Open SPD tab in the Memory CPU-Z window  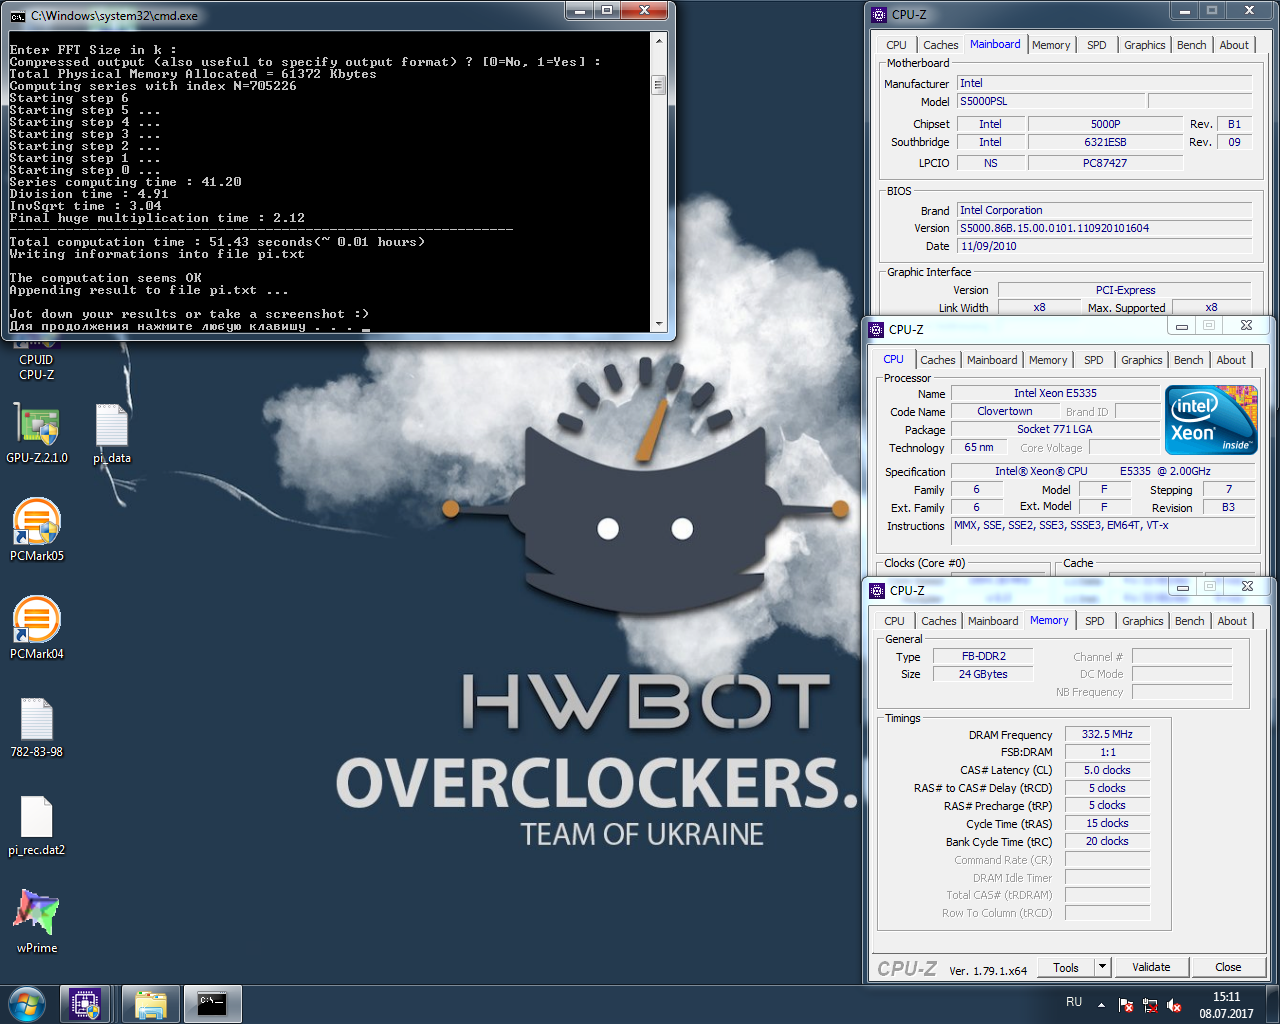click(x=1095, y=621)
